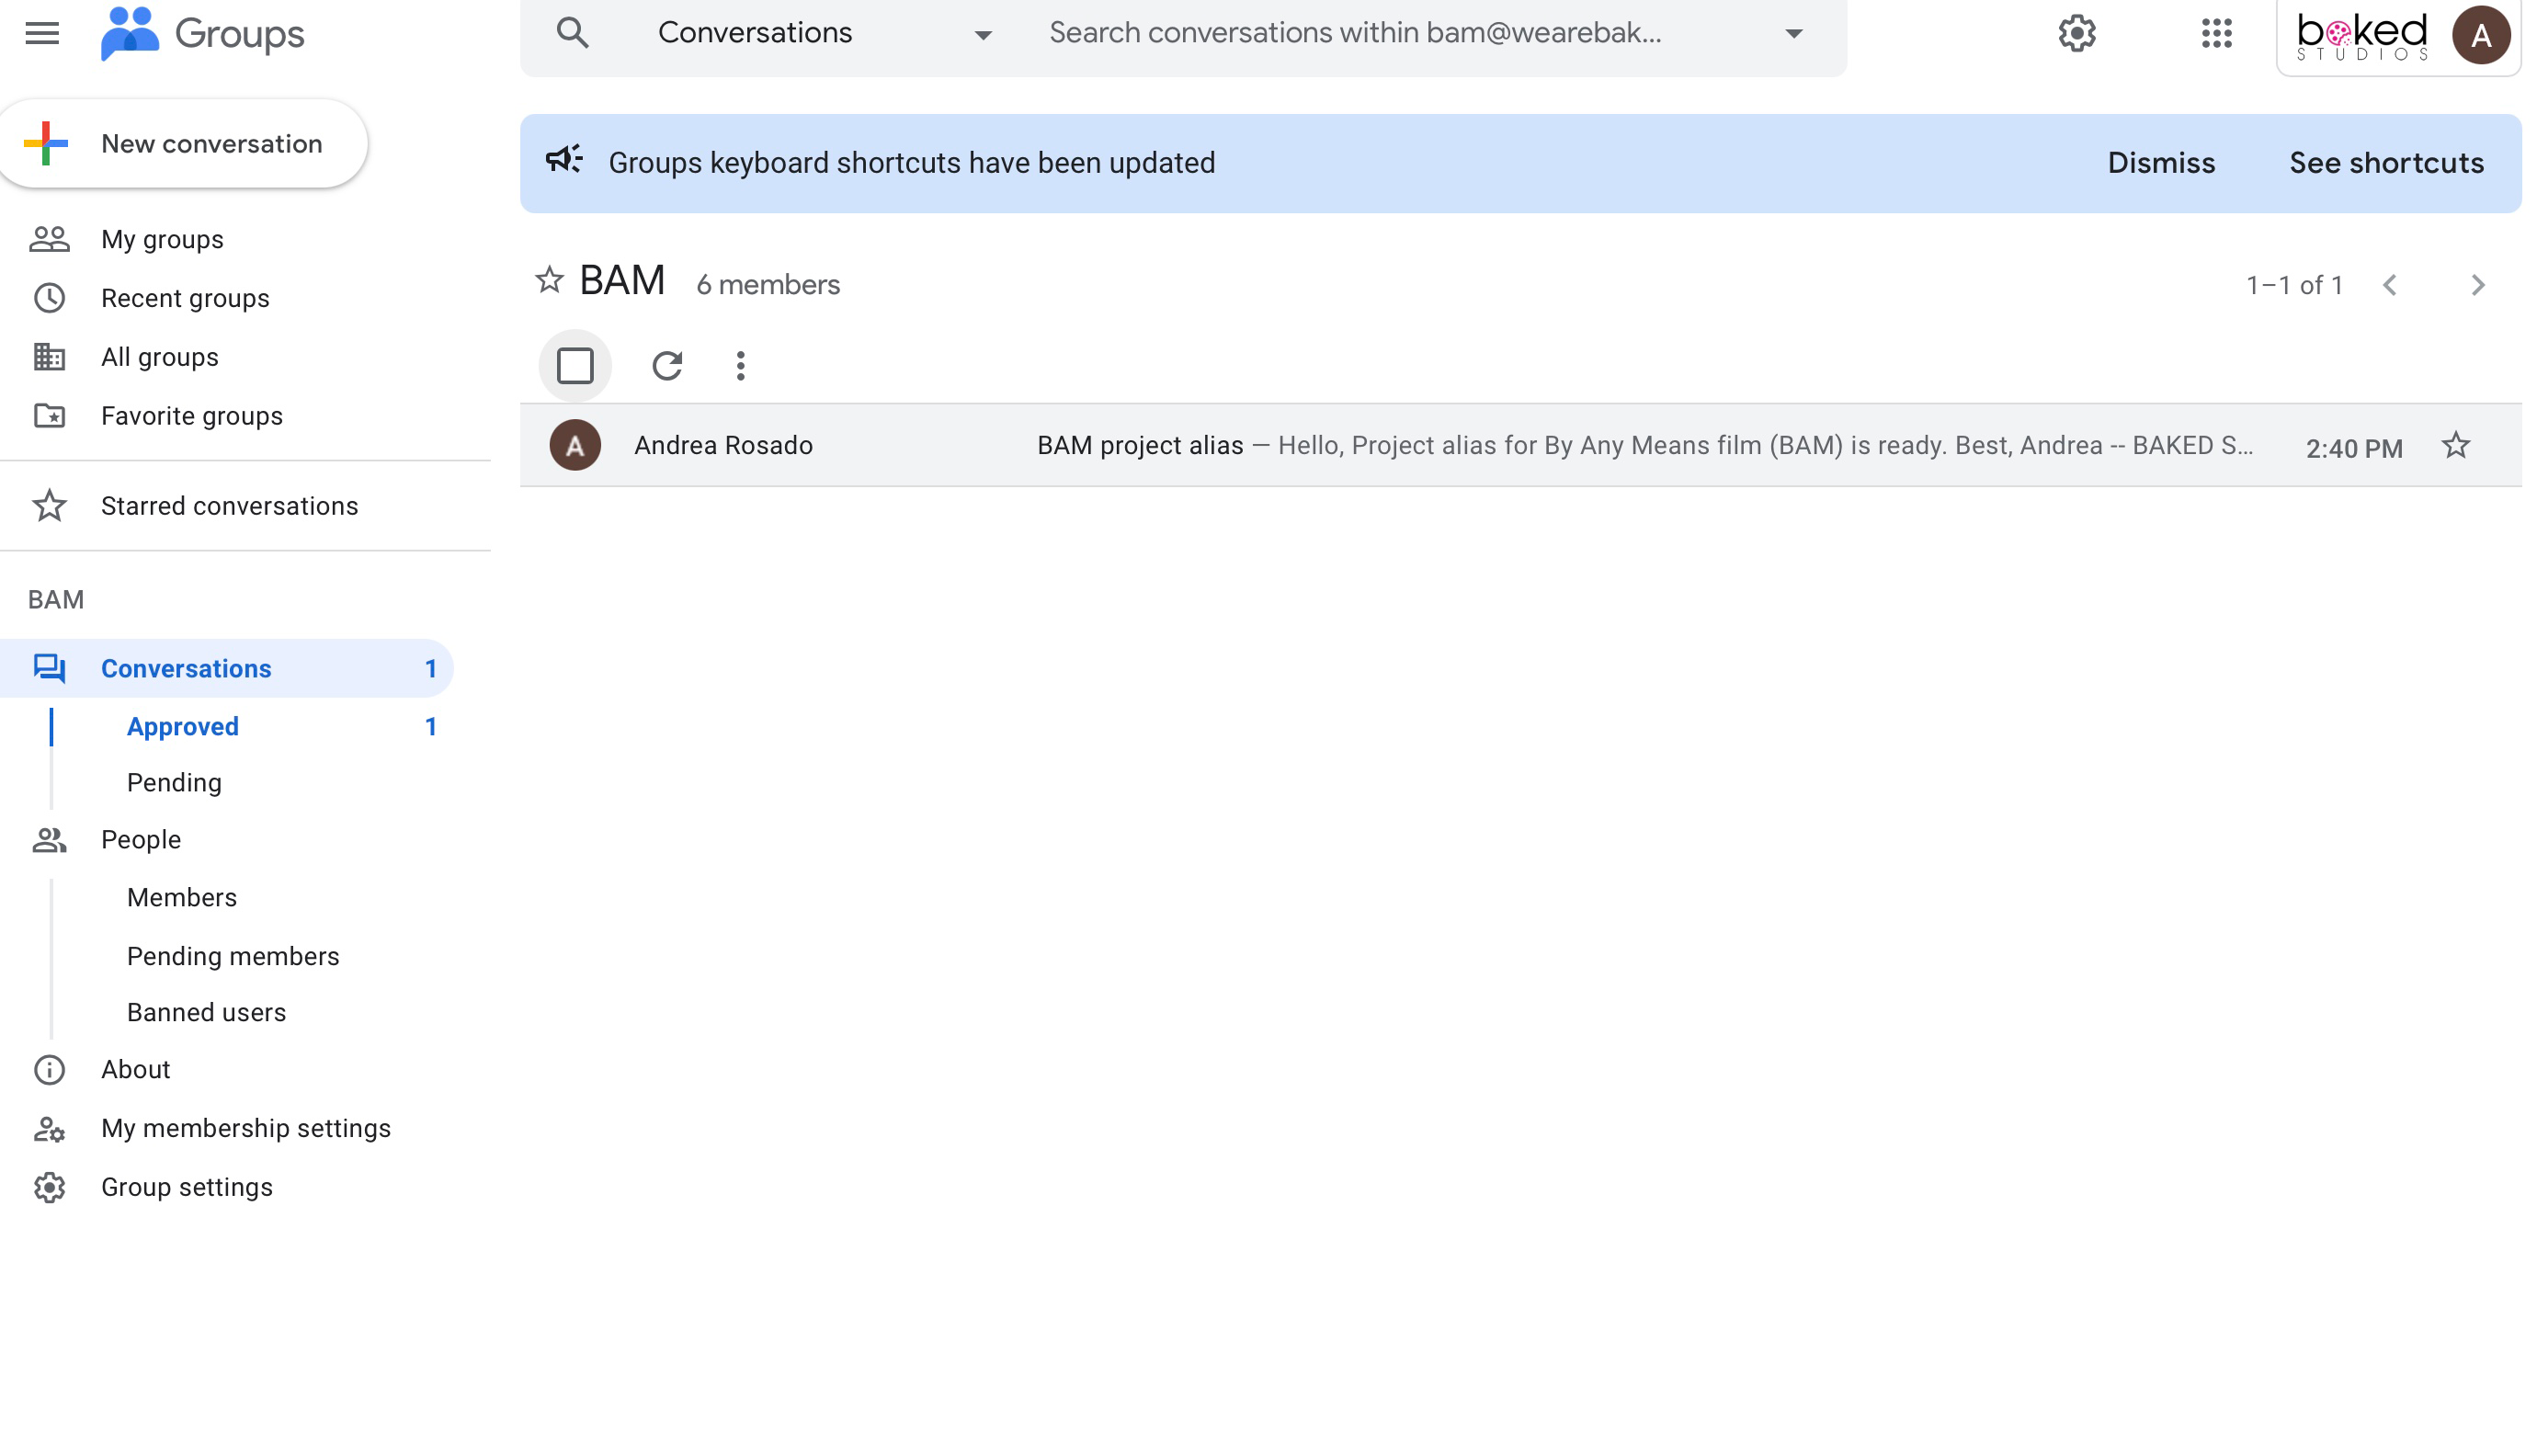Screen dimensions: 2537x1456
Task: Open the settings gear icon
Action: 2076,34
